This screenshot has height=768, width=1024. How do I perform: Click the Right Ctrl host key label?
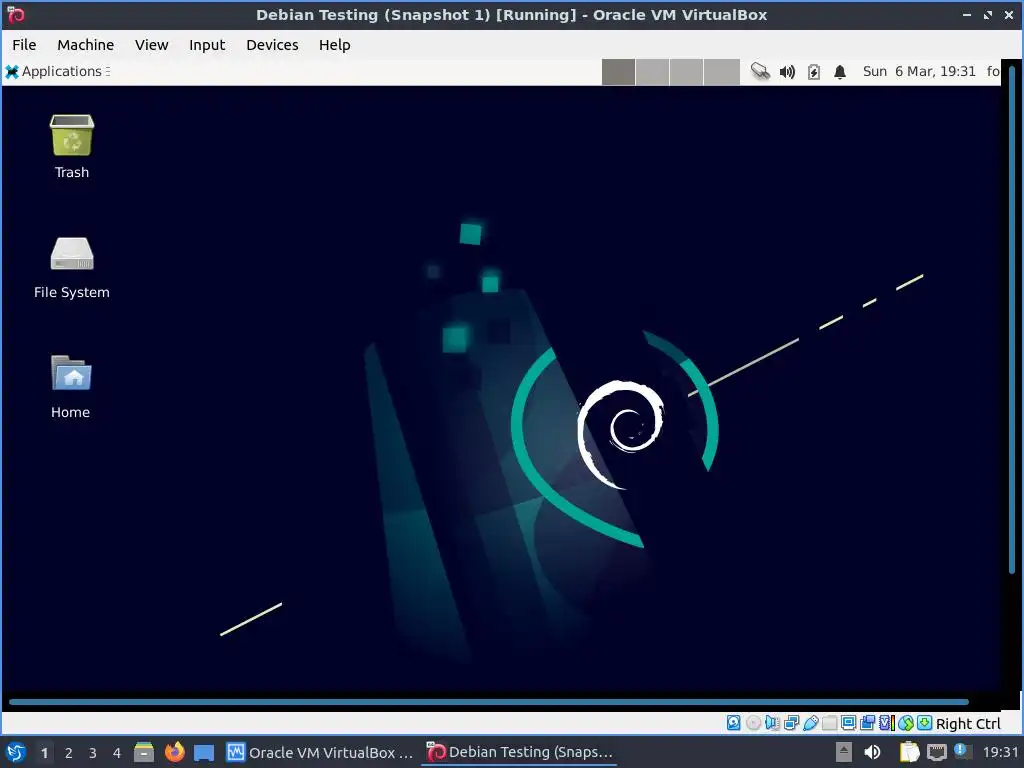[968, 724]
